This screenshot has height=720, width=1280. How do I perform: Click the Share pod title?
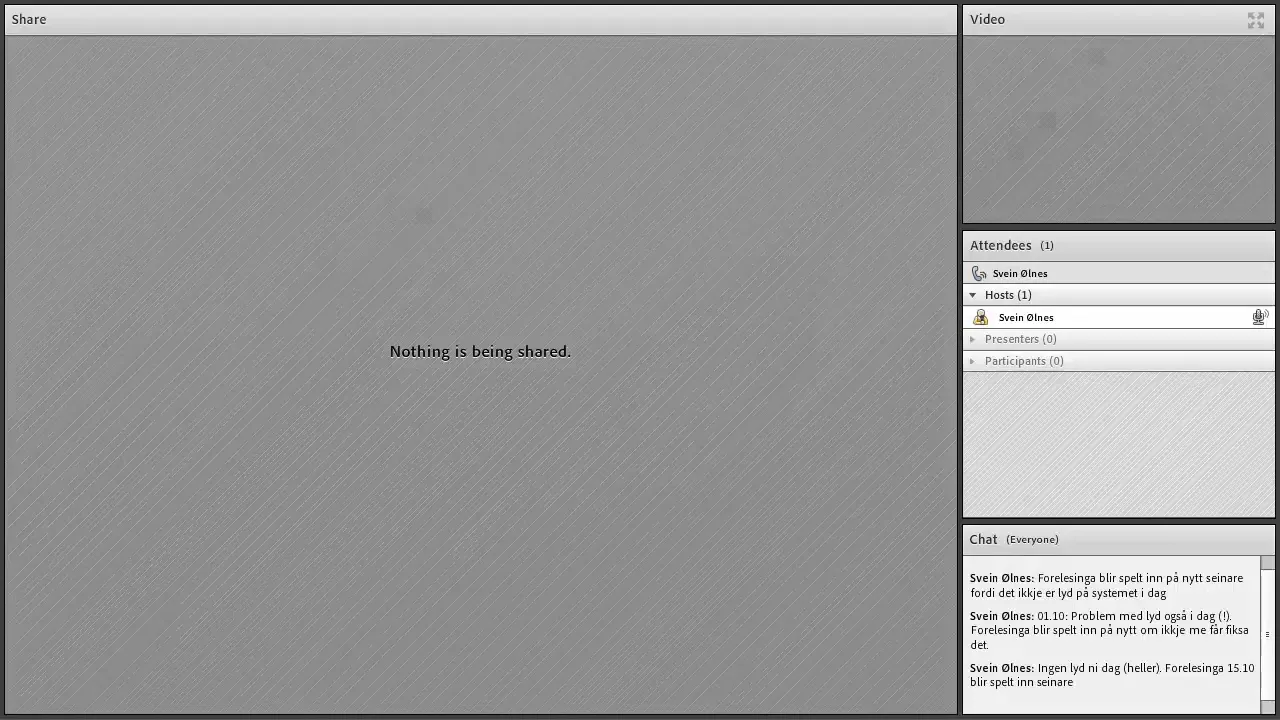pos(29,19)
